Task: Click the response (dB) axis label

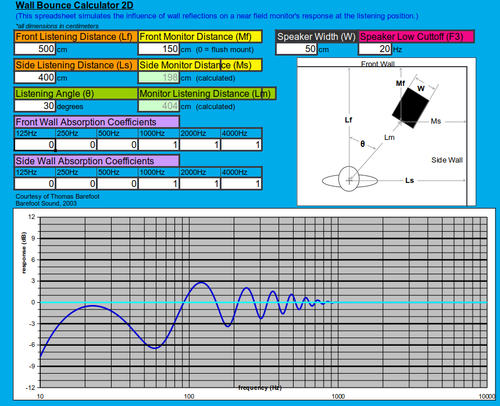Action: pos(23,253)
